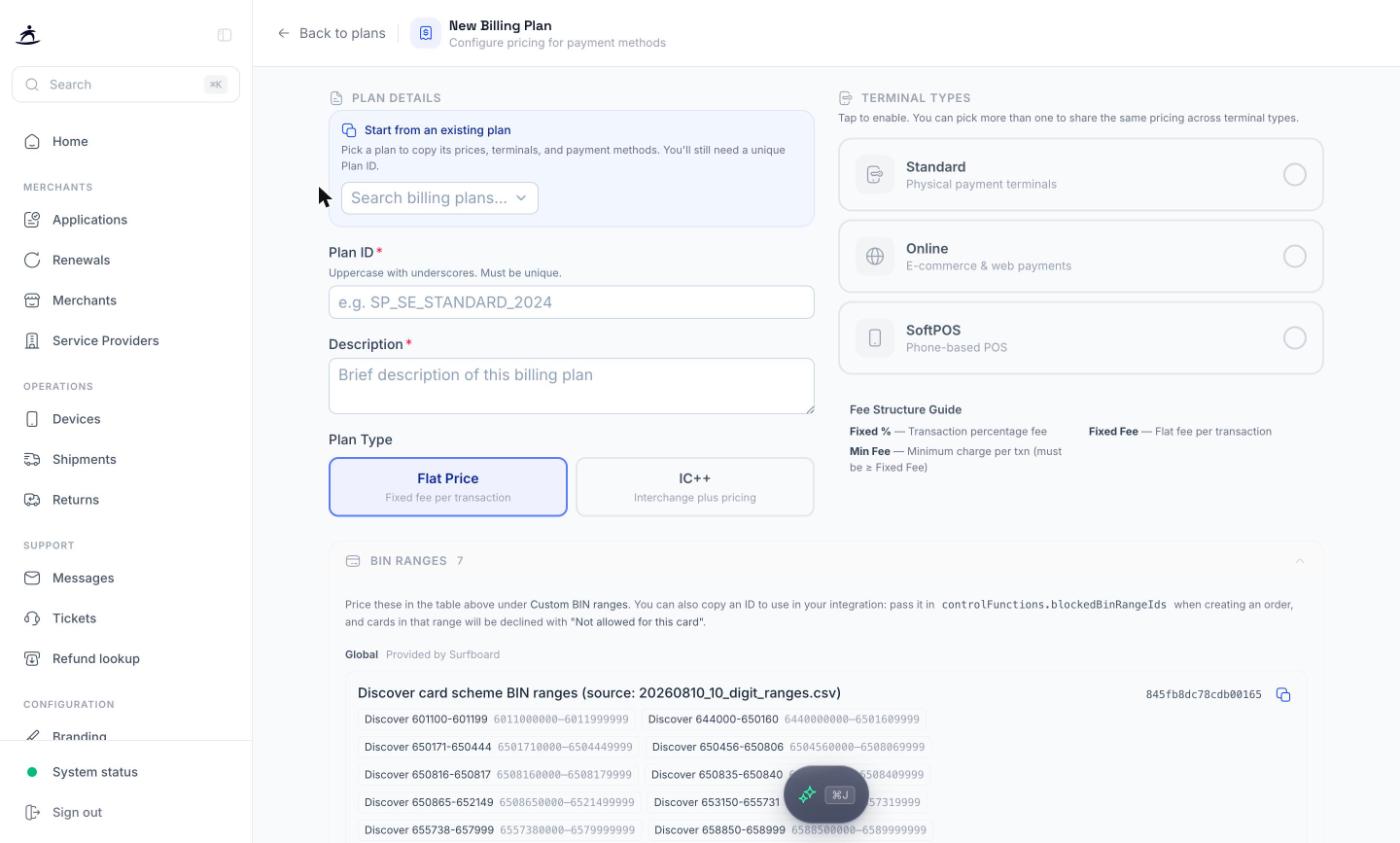Click the Shipments truck icon
1400x843 pixels.
click(x=32, y=460)
